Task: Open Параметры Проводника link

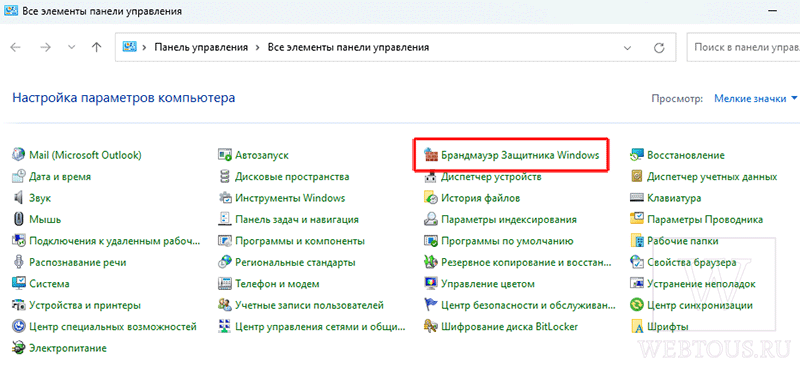Action: tap(705, 219)
